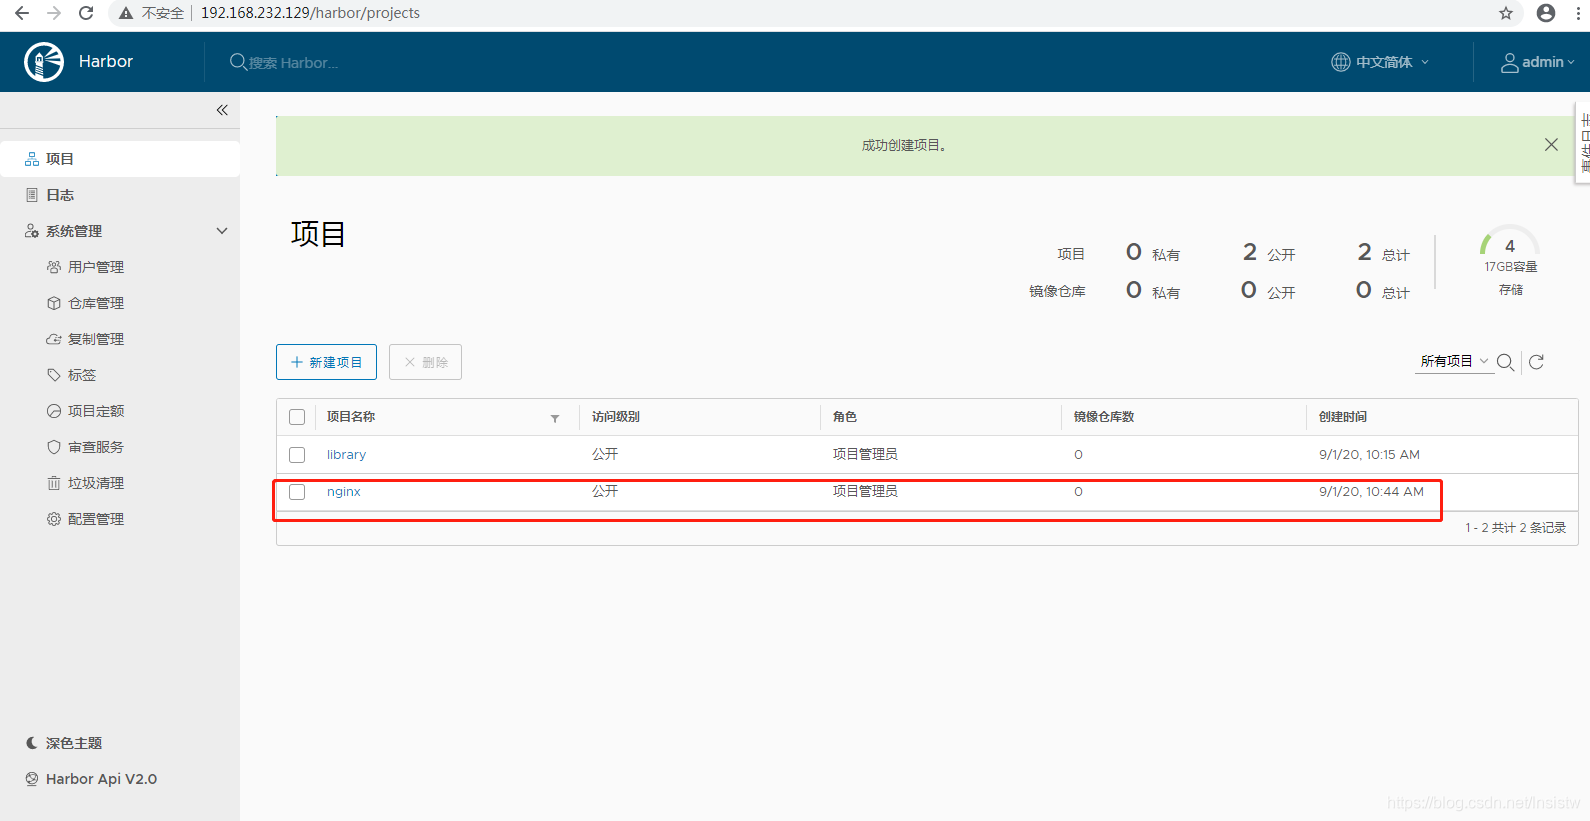The width and height of the screenshot is (1590, 821).
Task: Open browser three-dot menu
Action: pyautogui.click(x=1578, y=13)
